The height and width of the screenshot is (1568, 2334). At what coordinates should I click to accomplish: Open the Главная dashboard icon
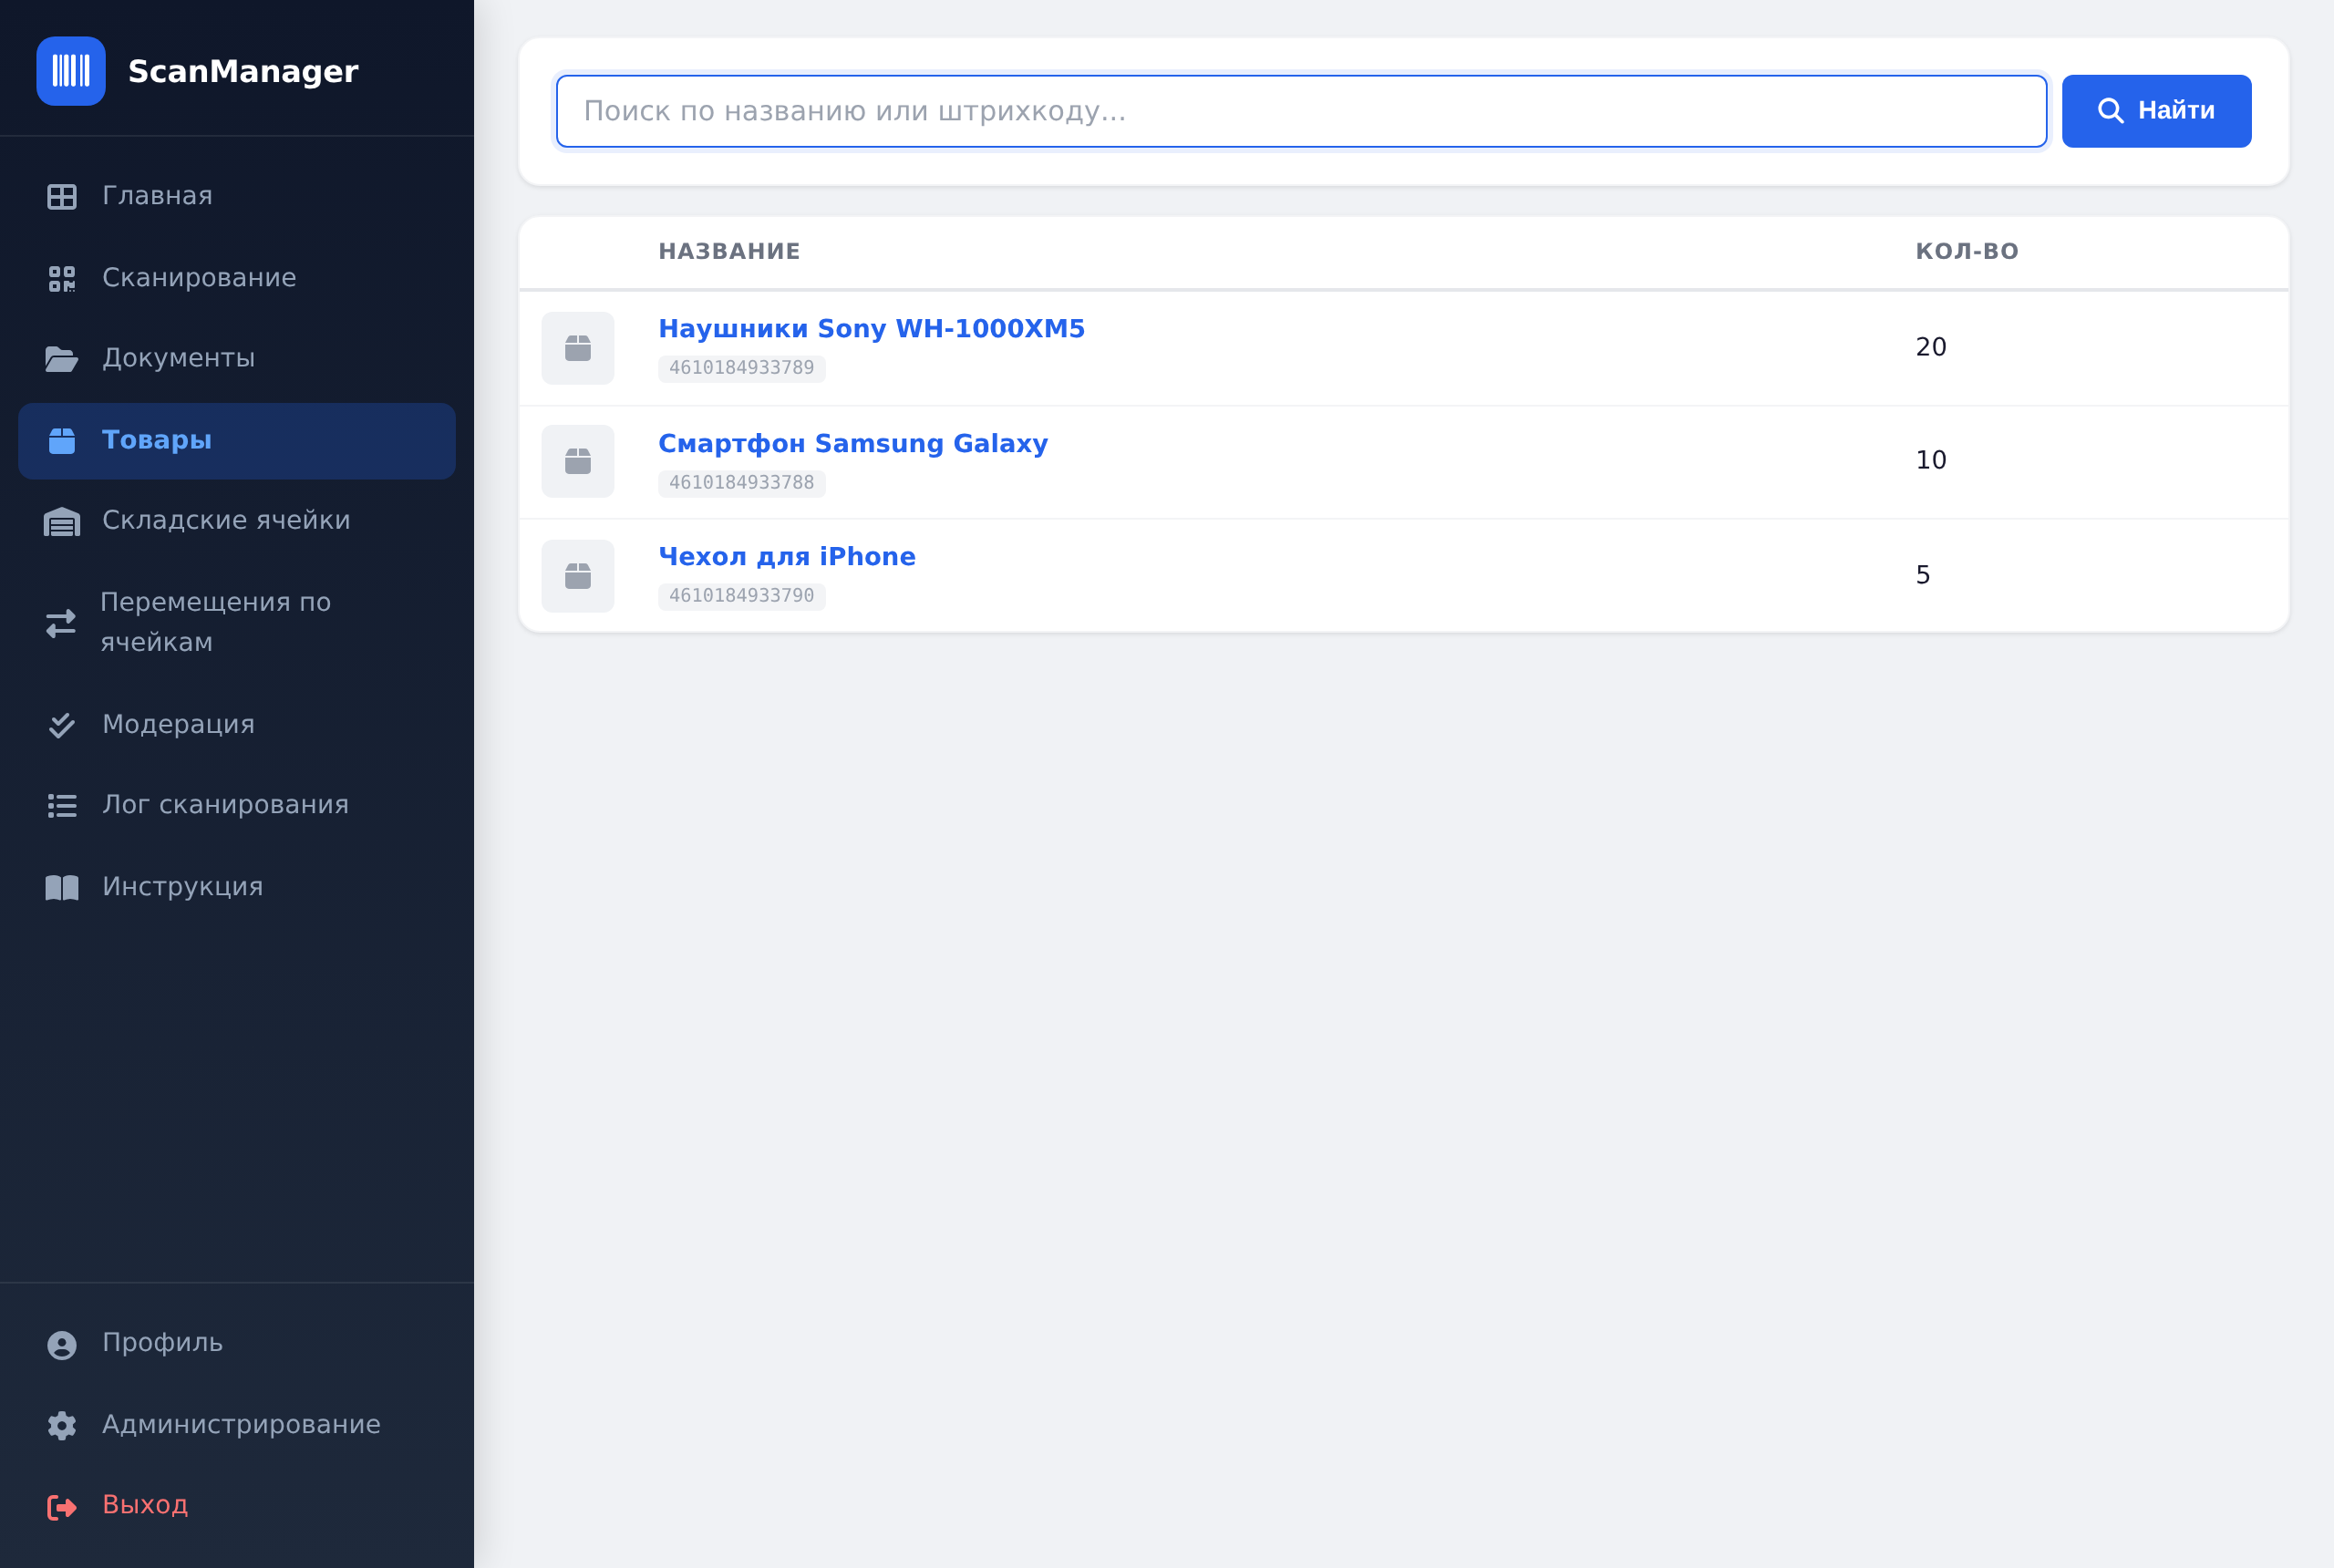coord(62,197)
